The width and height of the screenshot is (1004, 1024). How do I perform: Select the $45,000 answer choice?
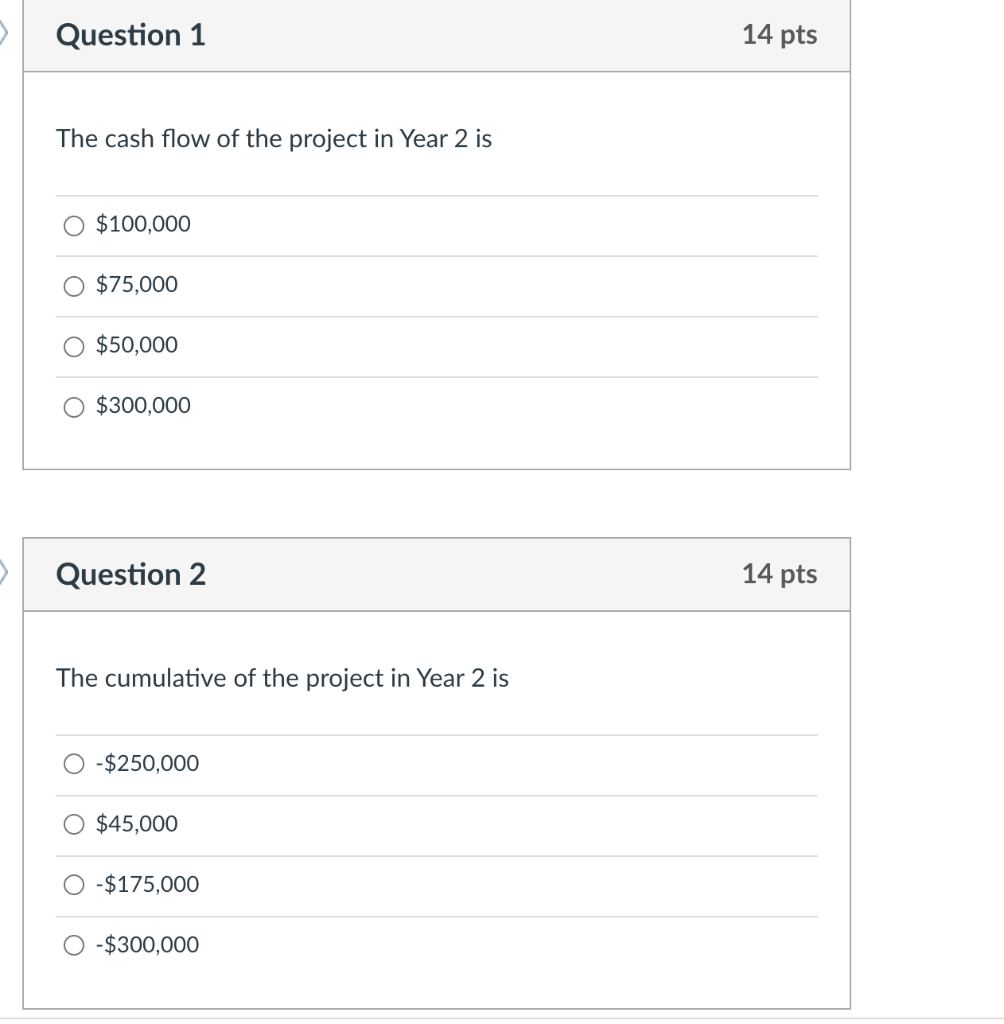pos(72,824)
